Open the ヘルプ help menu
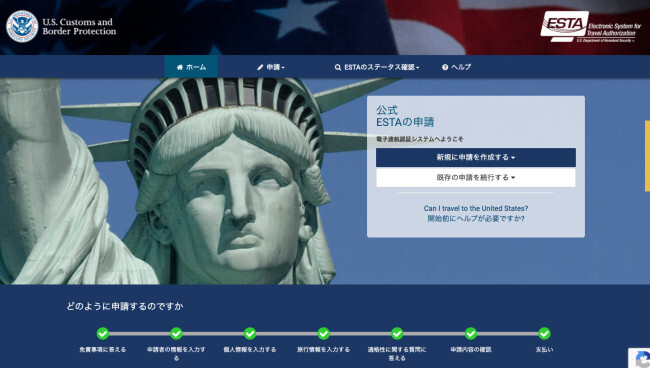This screenshot has width=650, height=368. [x=456, y=67]
